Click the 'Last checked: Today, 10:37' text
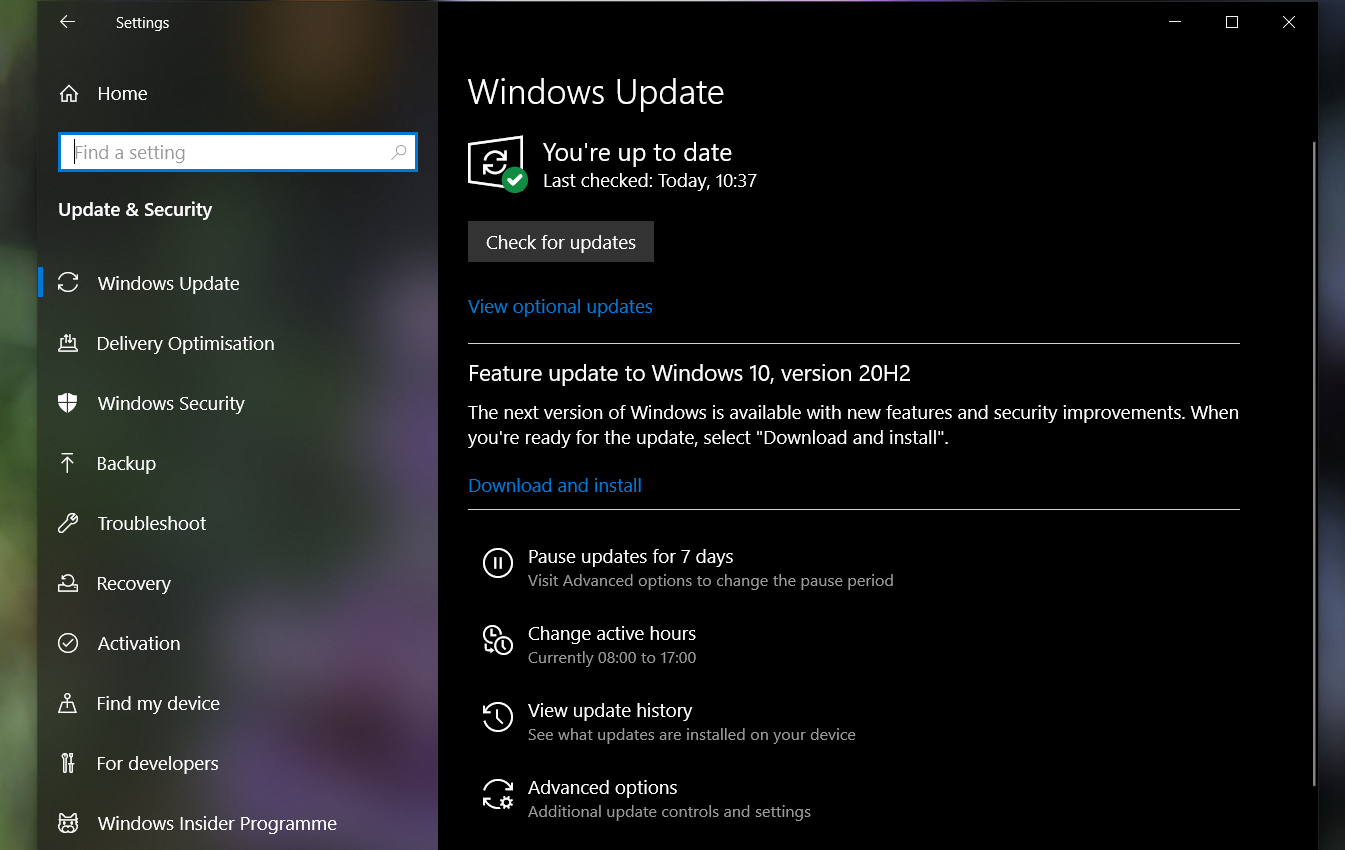Screen dimensions: 1345x850 pos(650,181)
